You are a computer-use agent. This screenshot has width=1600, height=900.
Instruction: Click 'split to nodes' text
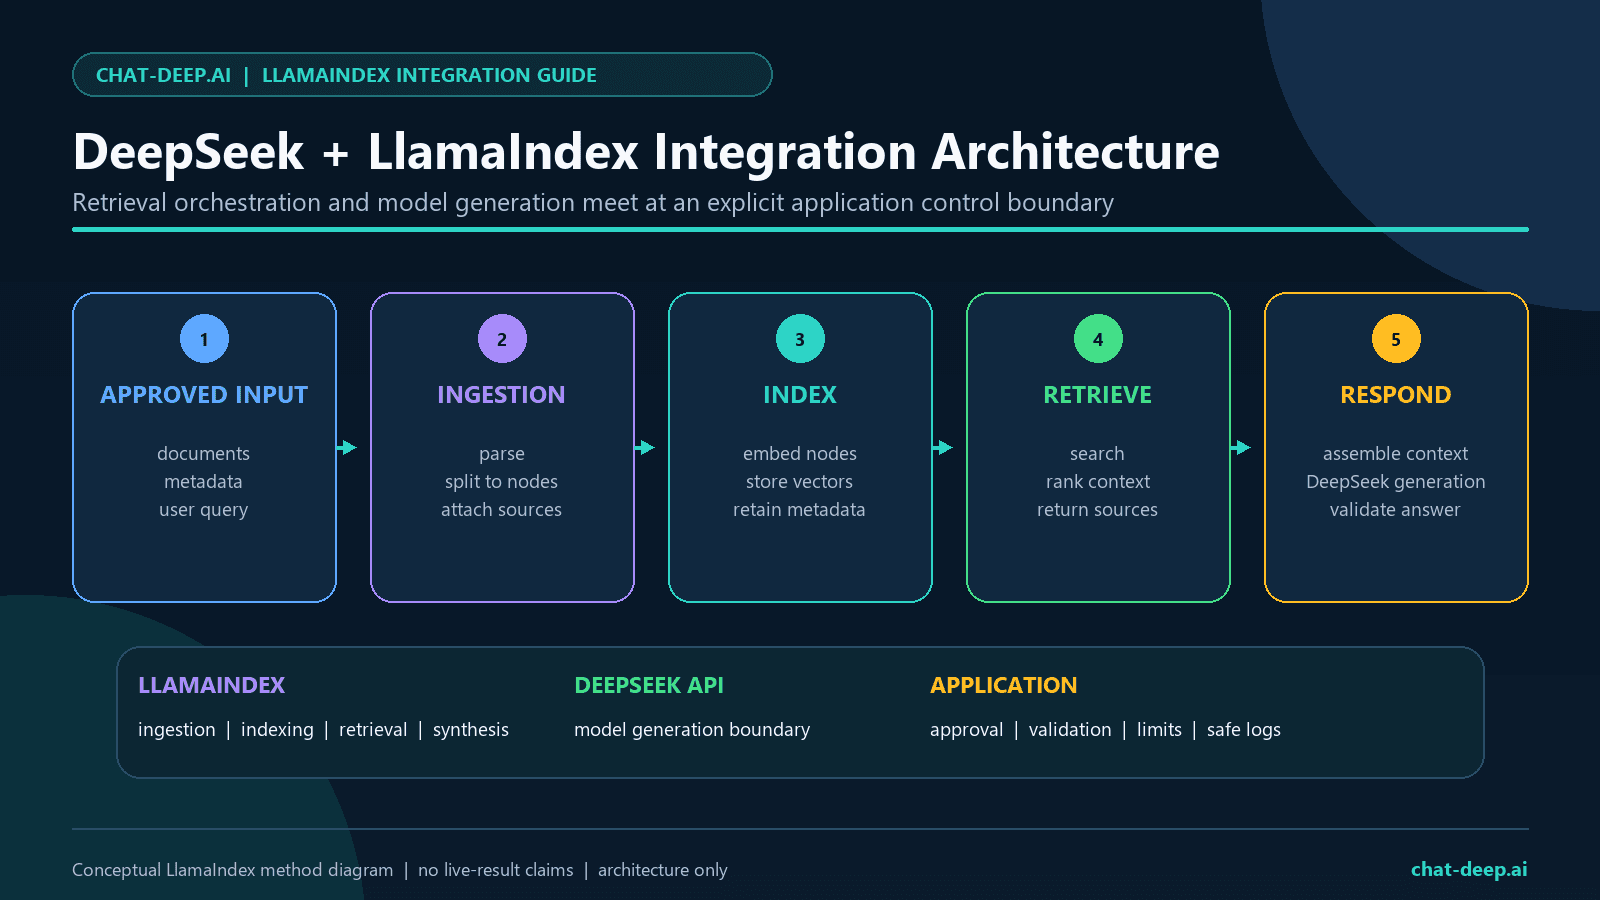click(x=502, y=482)
